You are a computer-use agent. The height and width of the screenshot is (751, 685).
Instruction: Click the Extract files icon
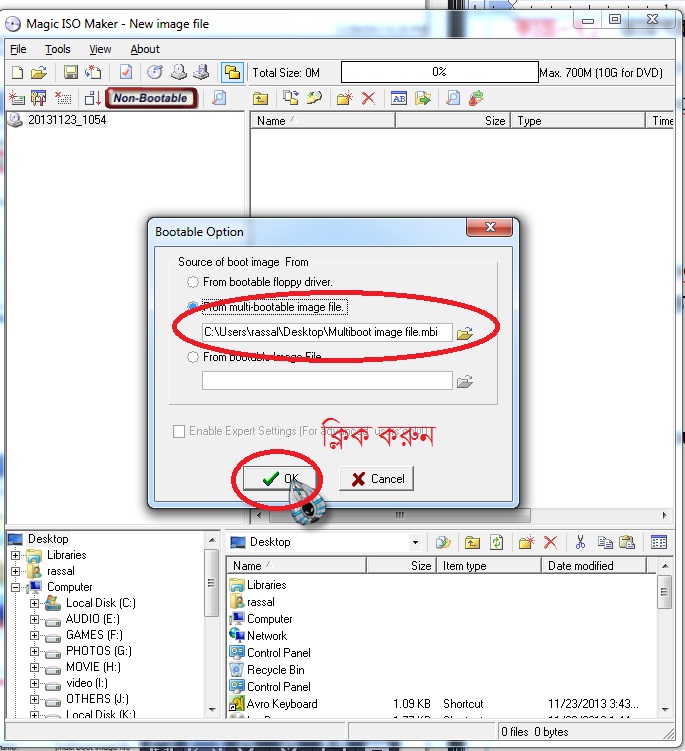422,98
